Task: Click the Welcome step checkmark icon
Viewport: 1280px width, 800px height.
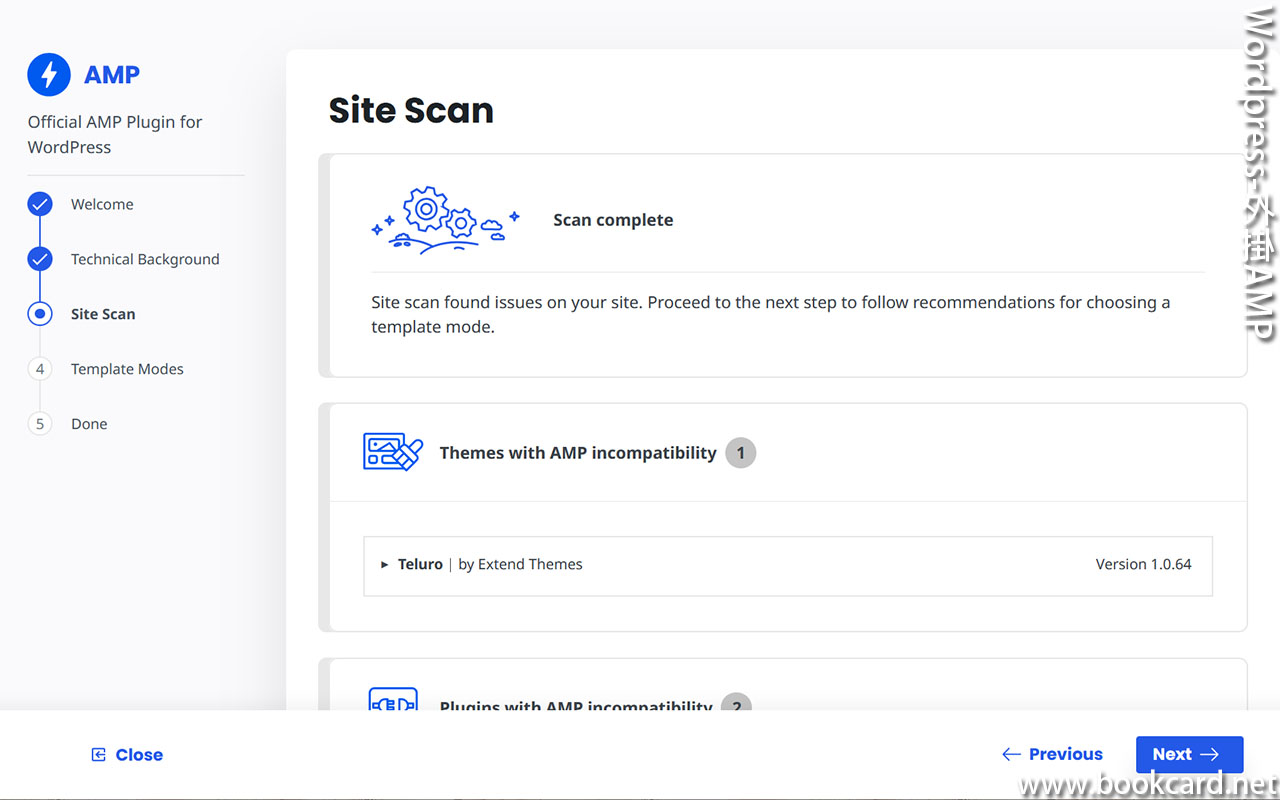Action: pos(39,204)
